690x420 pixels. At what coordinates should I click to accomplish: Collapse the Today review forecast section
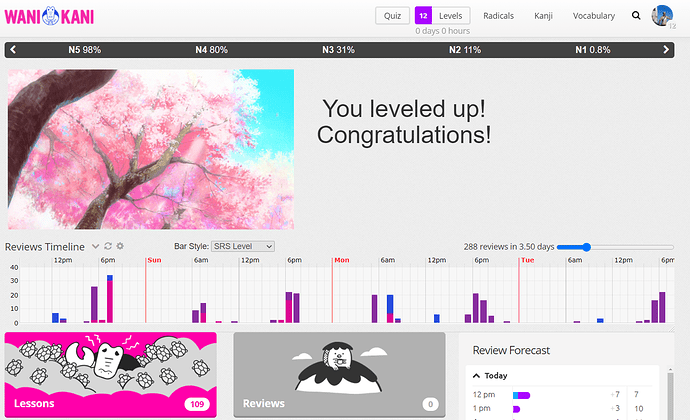click(x=476, y=376)
